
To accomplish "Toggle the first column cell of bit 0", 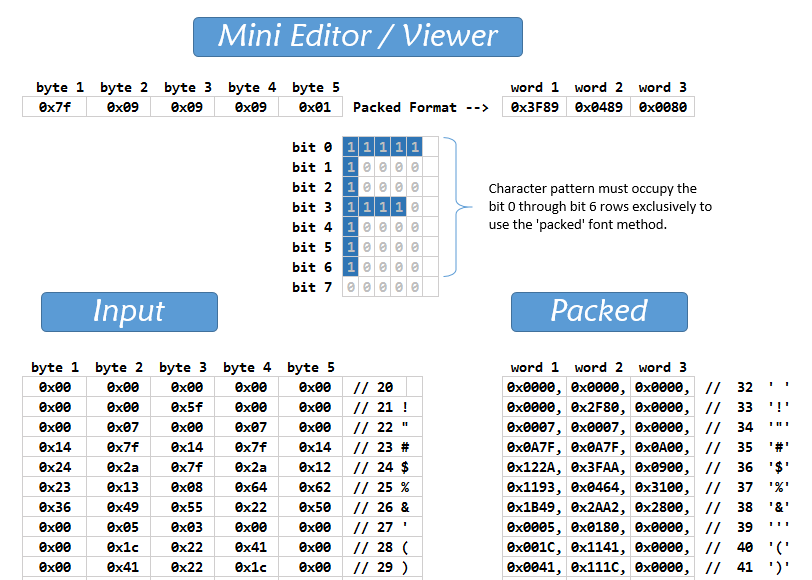I will (x=350, y=147).
